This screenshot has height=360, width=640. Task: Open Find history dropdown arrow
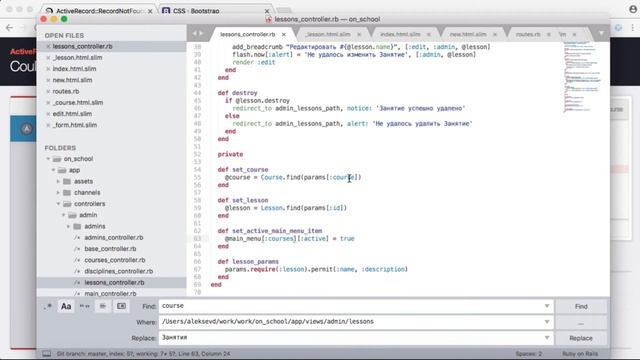(x=547, y=306)
